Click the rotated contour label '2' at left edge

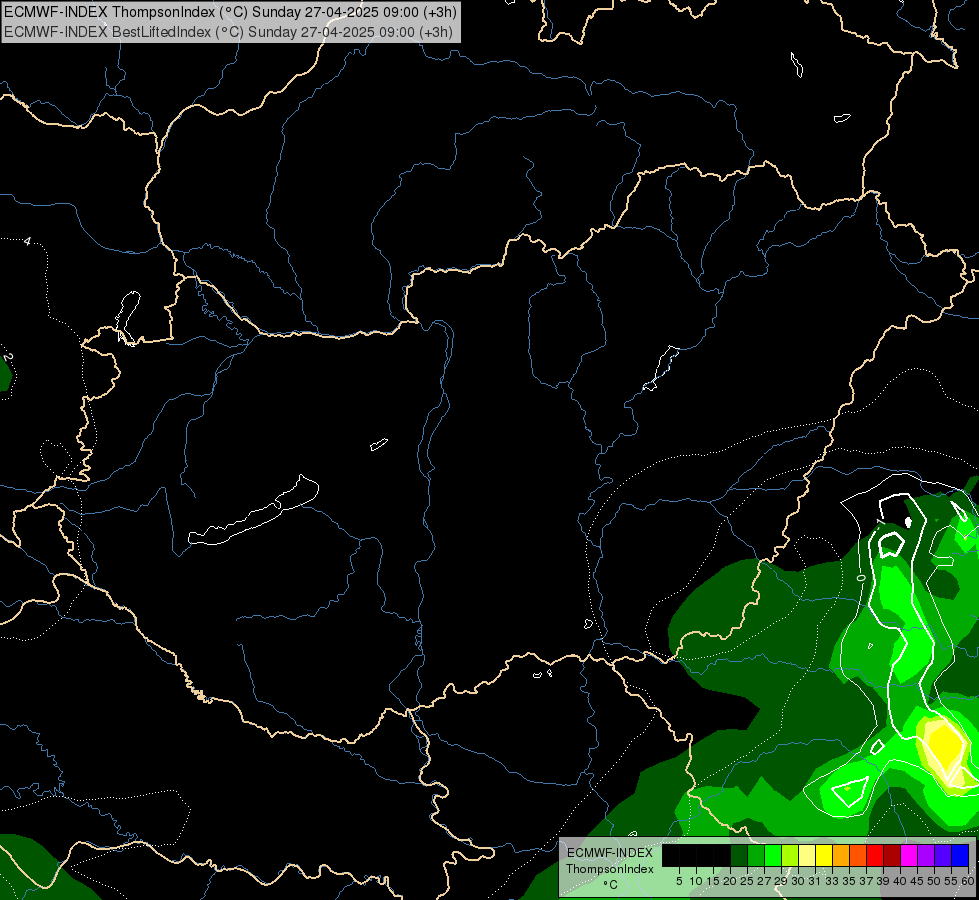coord(8,357)
